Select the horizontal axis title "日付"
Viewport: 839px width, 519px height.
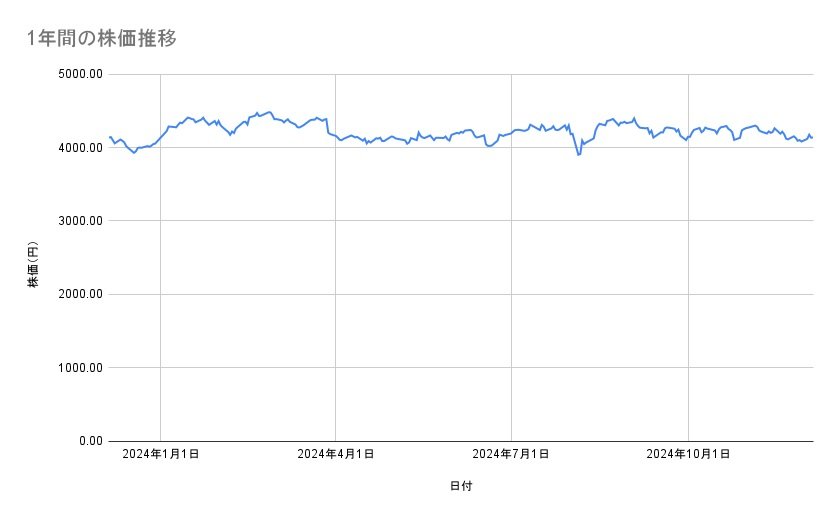(x=461, y=487)
